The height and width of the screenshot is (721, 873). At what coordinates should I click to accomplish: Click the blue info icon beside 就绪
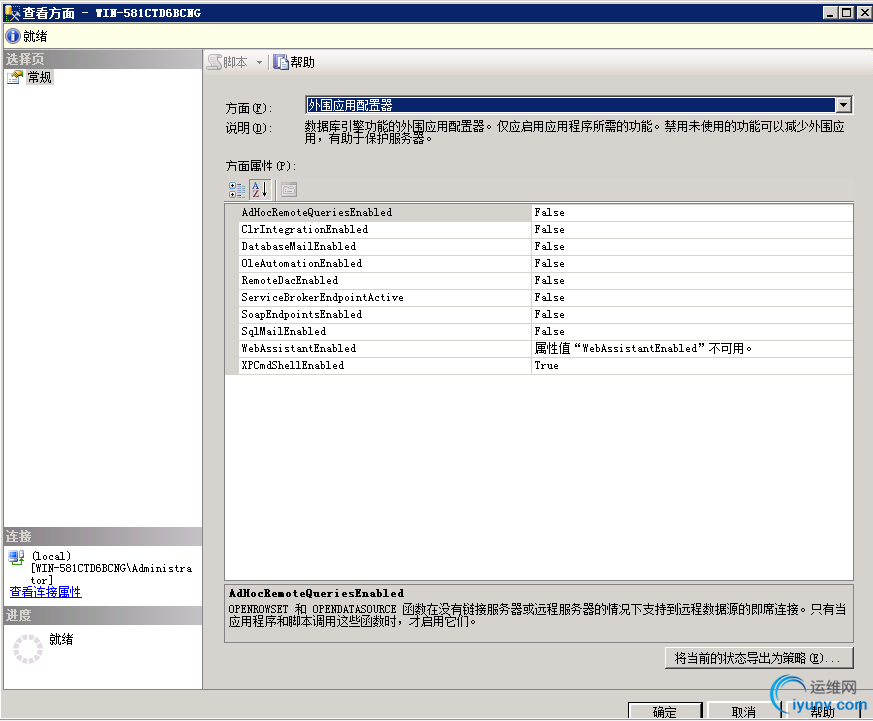(x=12, y=36)
